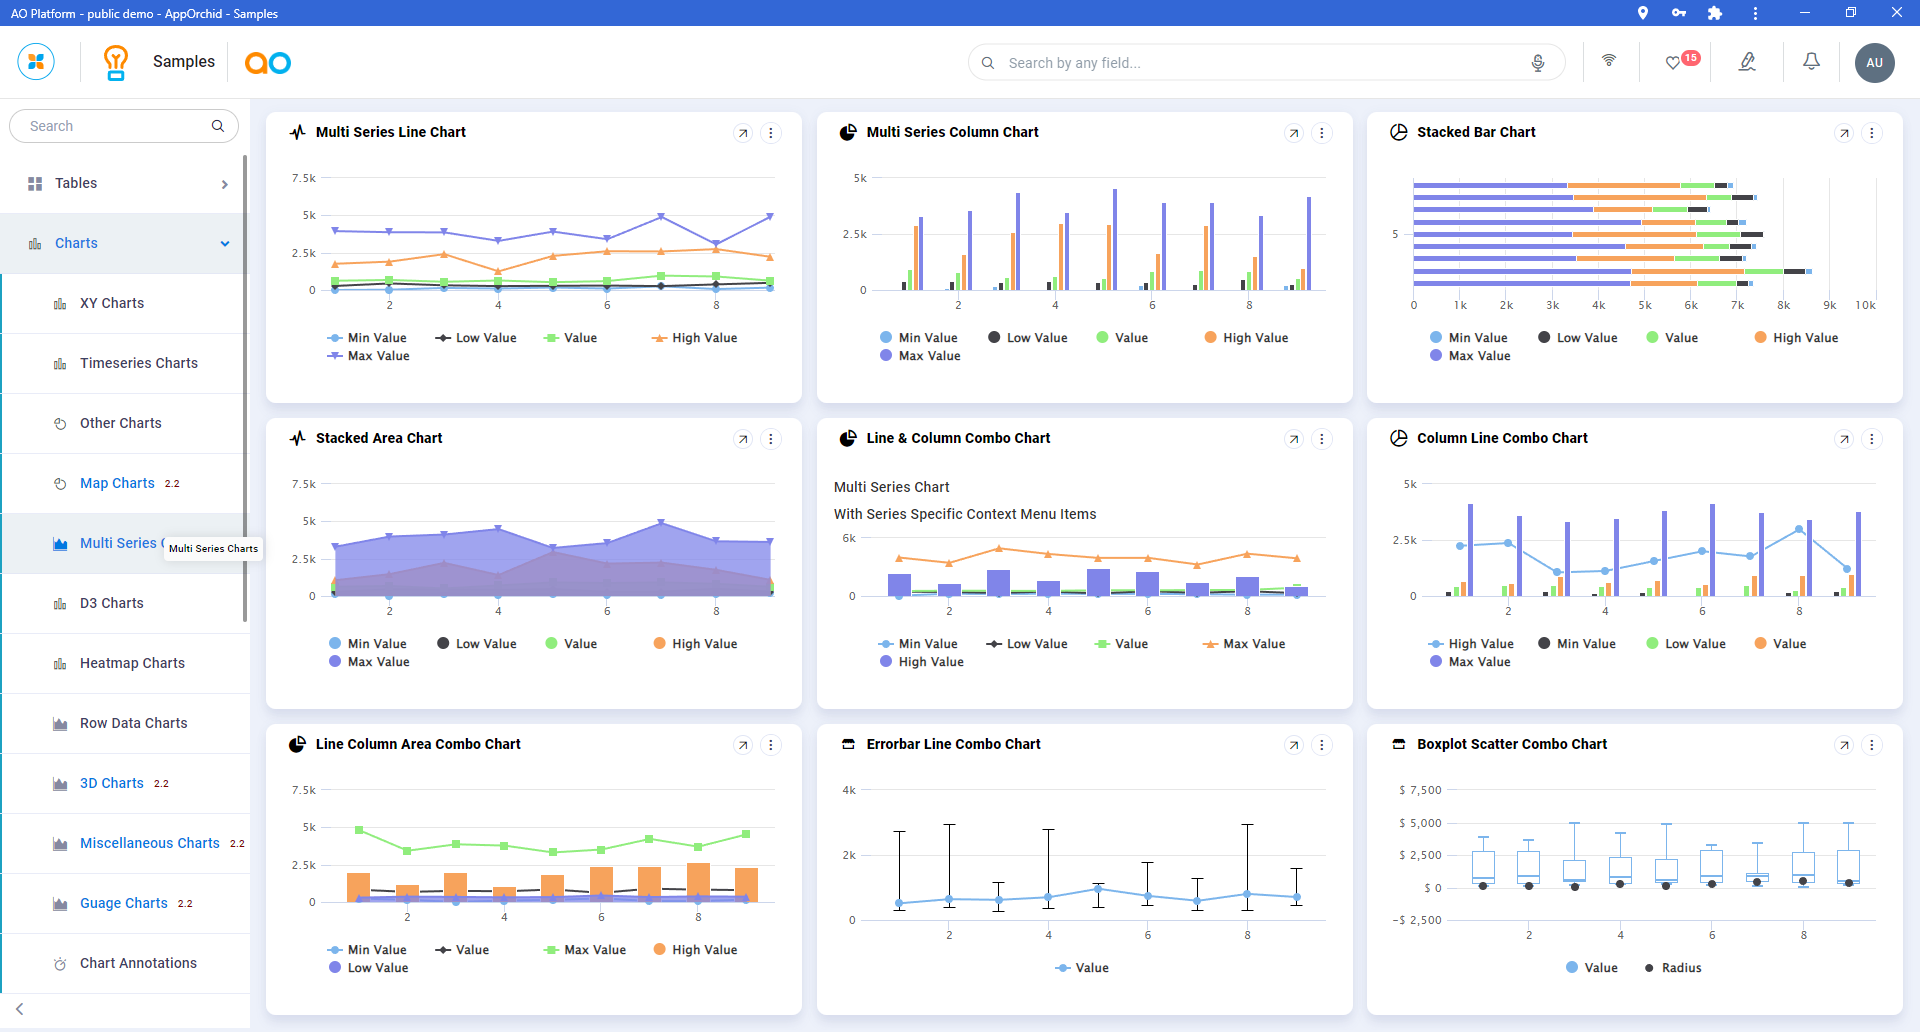Open the app launcher grid icon

coord(36,62)
